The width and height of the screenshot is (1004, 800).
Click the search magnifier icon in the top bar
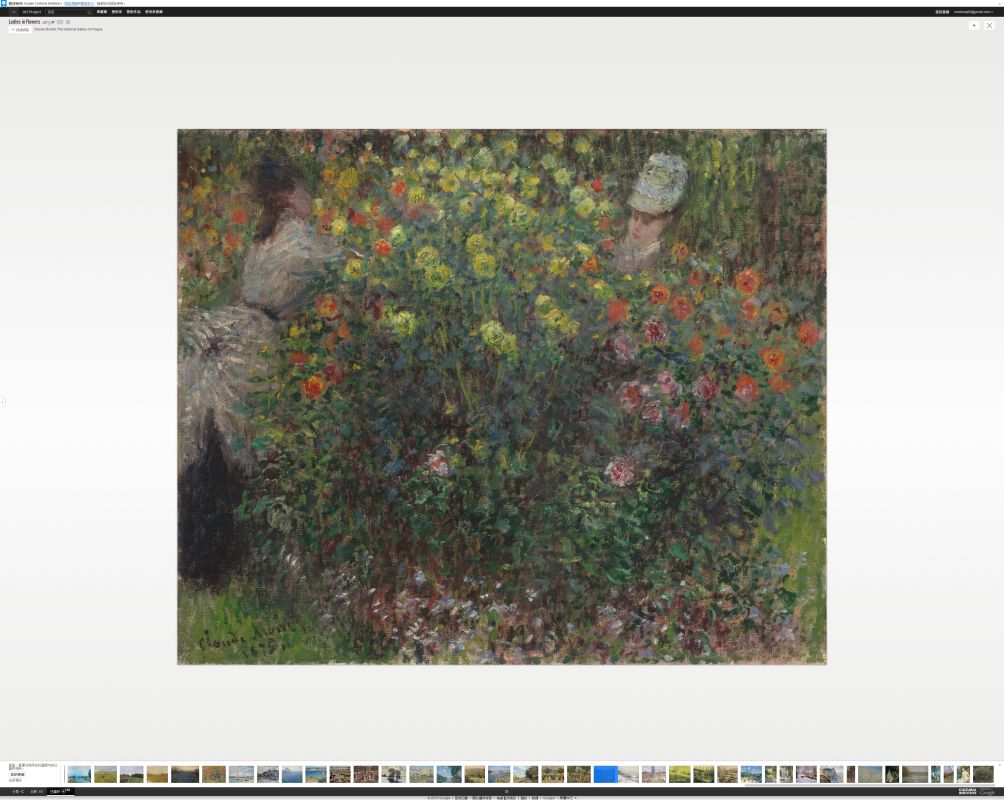[89, 12]
